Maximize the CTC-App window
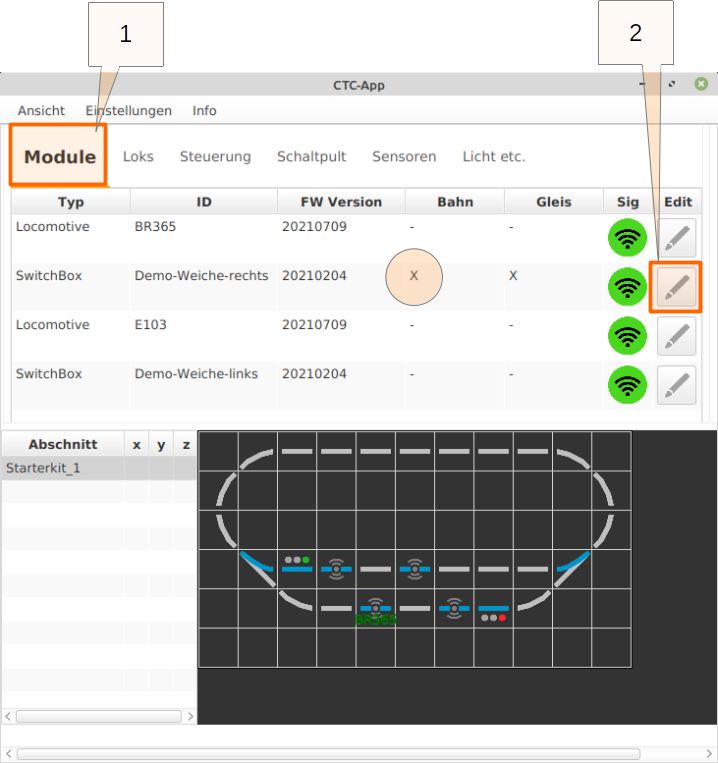This screenshot has height=763, width=718. (x=672, y=84)
